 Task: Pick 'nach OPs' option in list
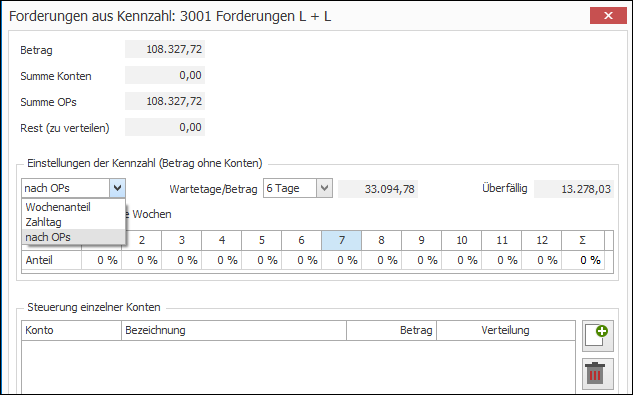point(73,237)
